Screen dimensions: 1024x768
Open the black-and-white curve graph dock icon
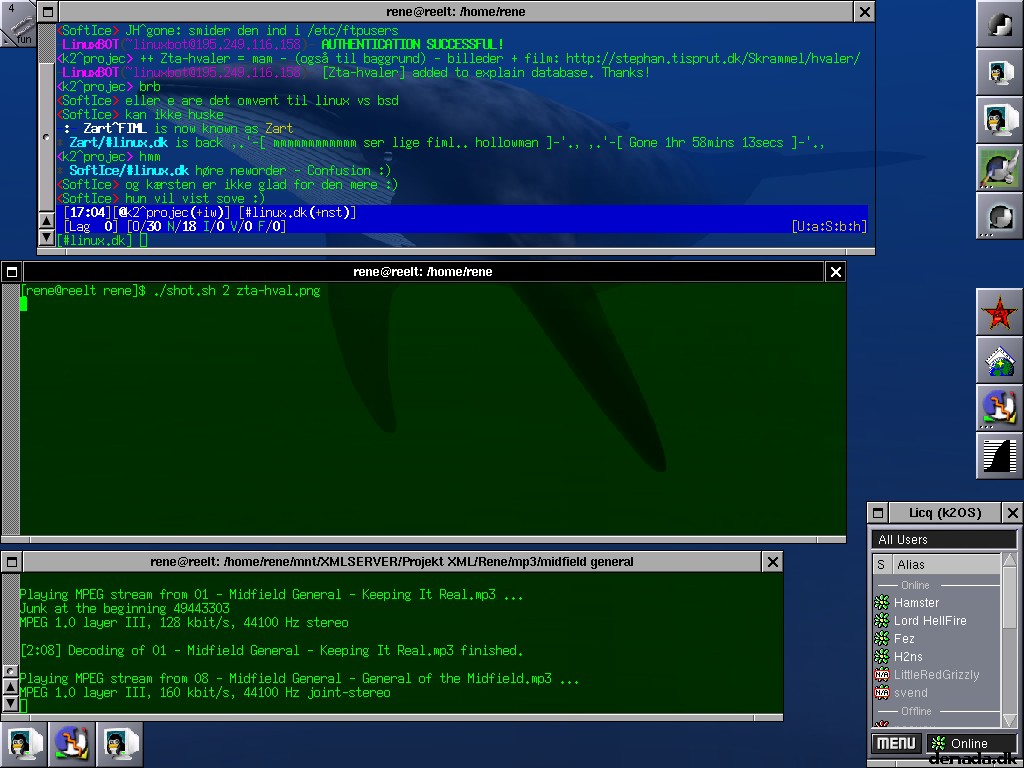point(999,456)
